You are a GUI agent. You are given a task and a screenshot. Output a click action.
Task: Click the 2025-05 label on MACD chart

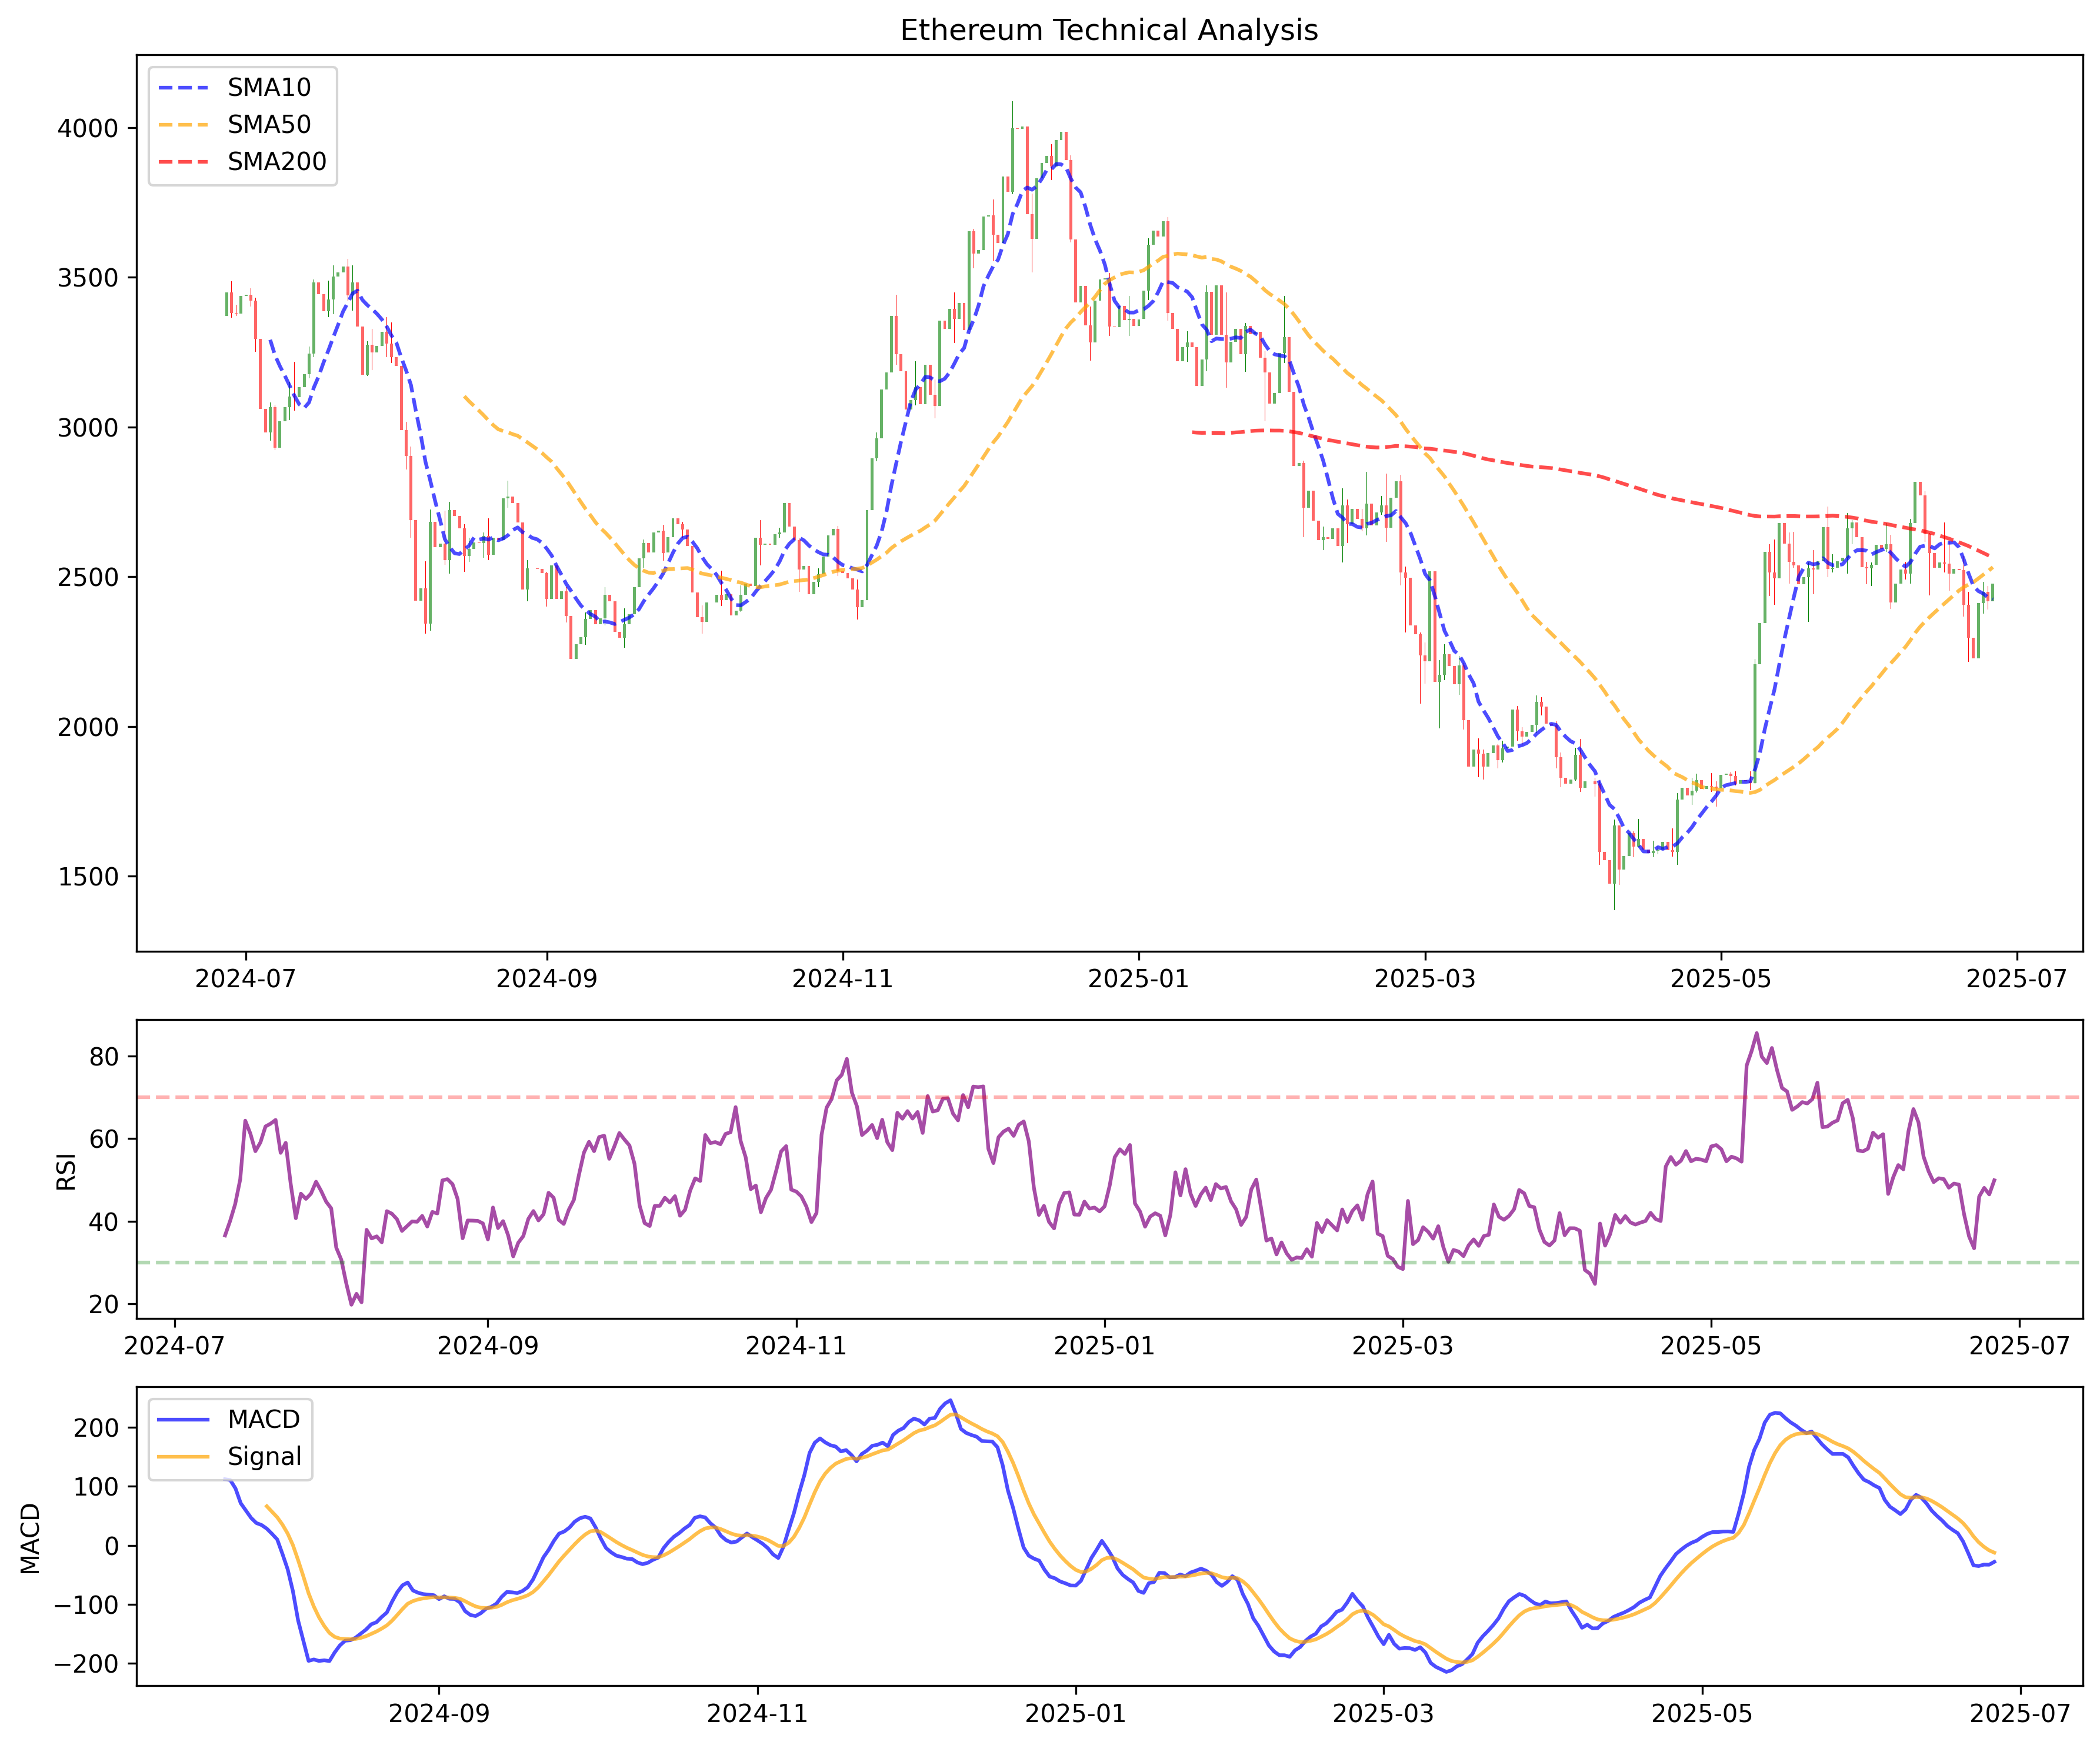(x=1701, y=1714)
